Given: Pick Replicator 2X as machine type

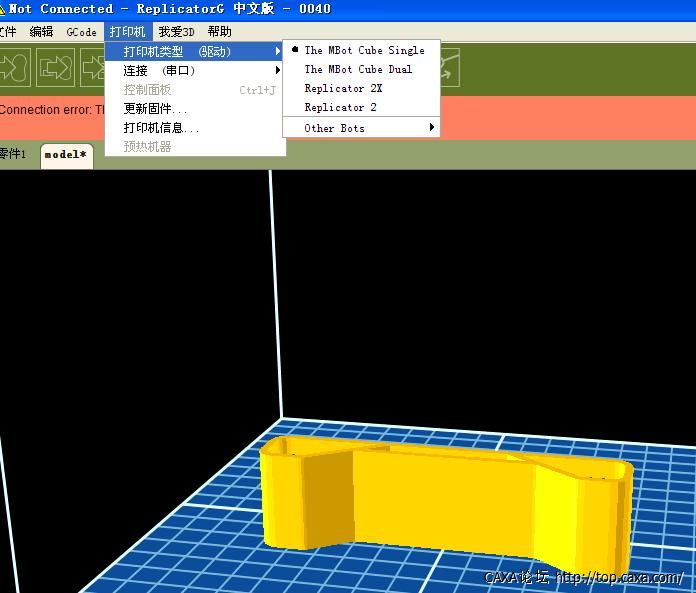Looking at the screenshot, I should tap(343, 88).
